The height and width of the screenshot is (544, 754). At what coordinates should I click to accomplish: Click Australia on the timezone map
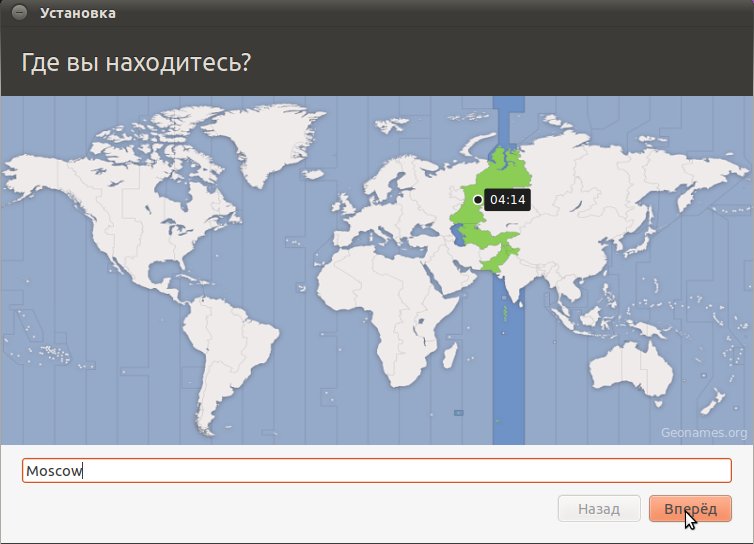pos(632,370)
